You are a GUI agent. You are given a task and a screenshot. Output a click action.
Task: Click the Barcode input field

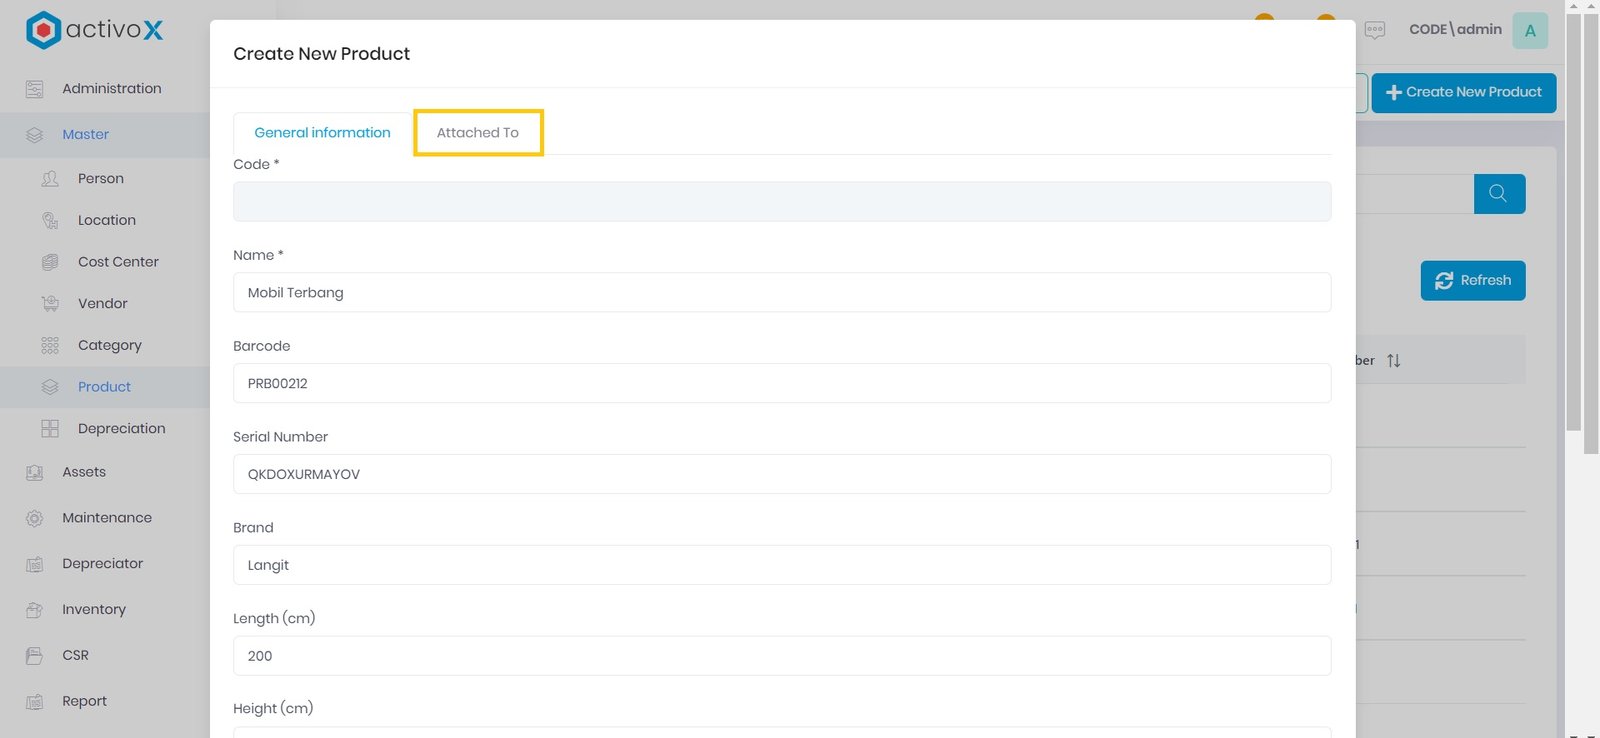point(781,383)
